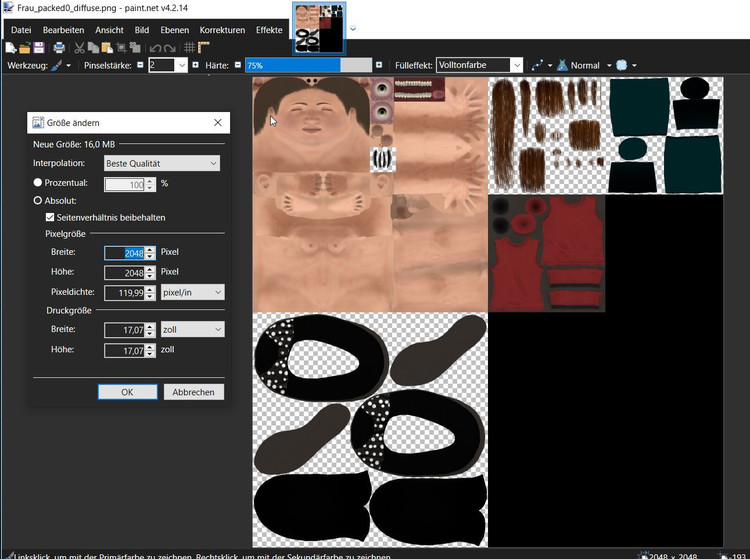Screen dimensions: 750x559
Task: Click the Print icon in toolbar
Action: coord(59,47)
